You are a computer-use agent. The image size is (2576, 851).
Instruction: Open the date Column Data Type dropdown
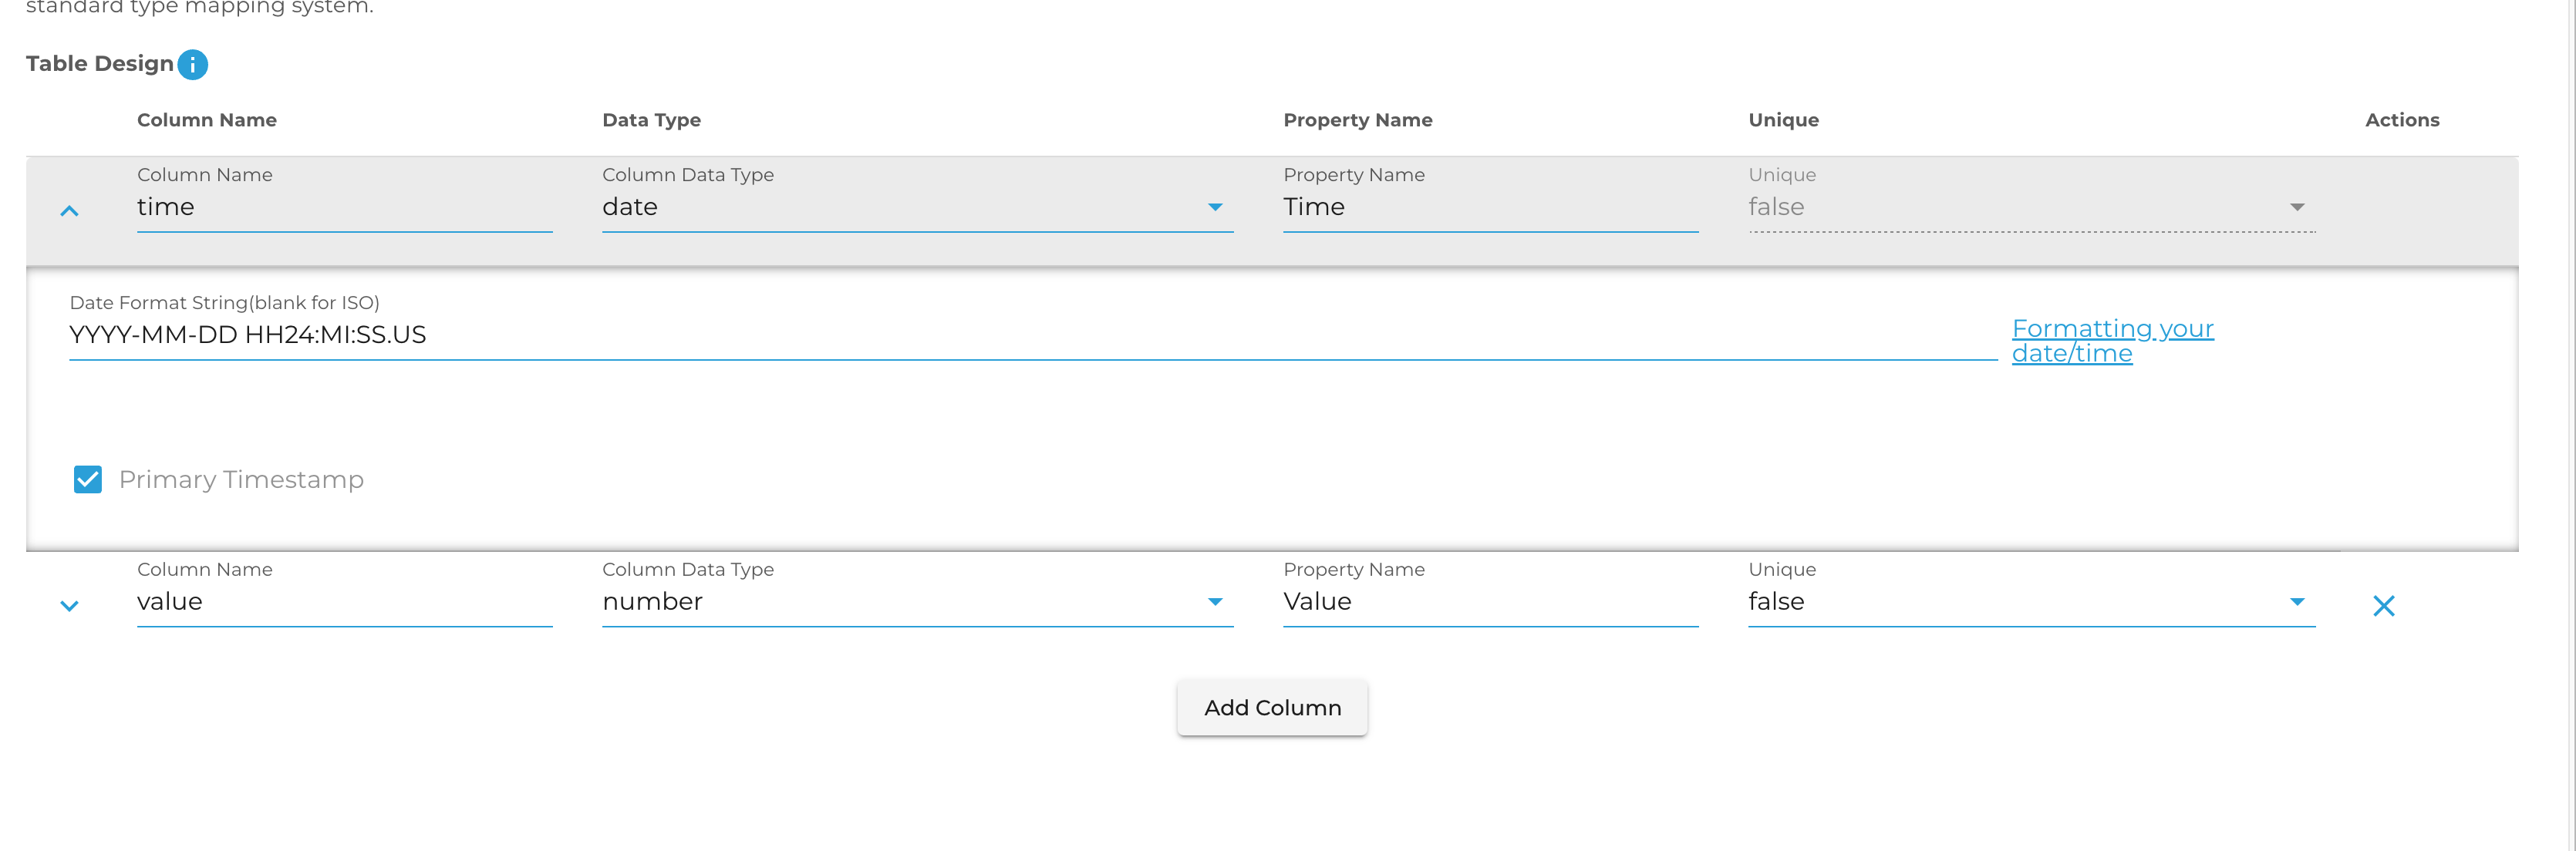pos(916,207)
